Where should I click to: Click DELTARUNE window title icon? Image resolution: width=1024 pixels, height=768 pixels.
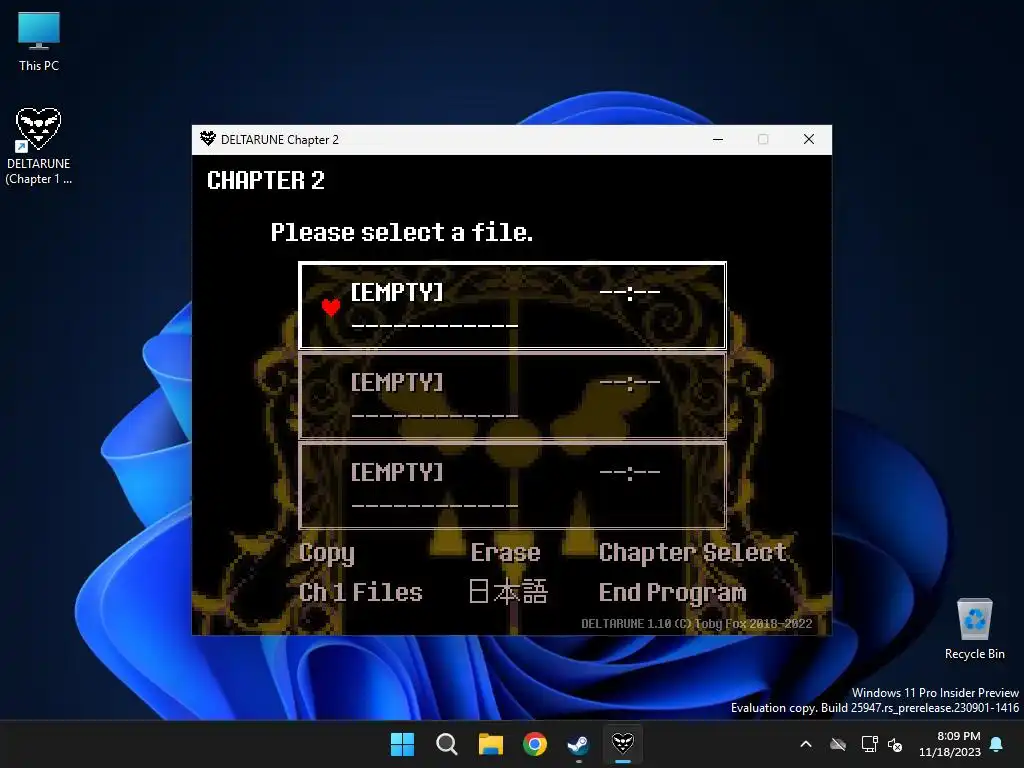[x=208, y=138]
